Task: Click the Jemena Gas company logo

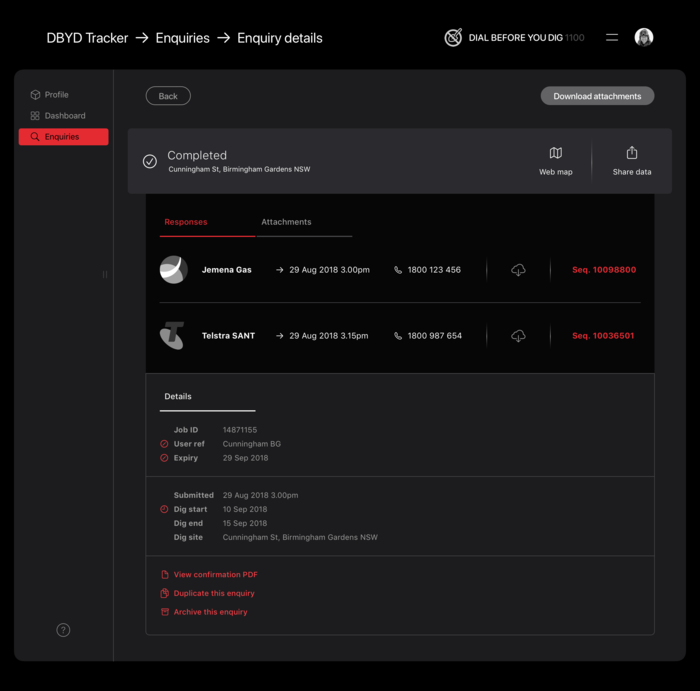Action: pos(173,270)
